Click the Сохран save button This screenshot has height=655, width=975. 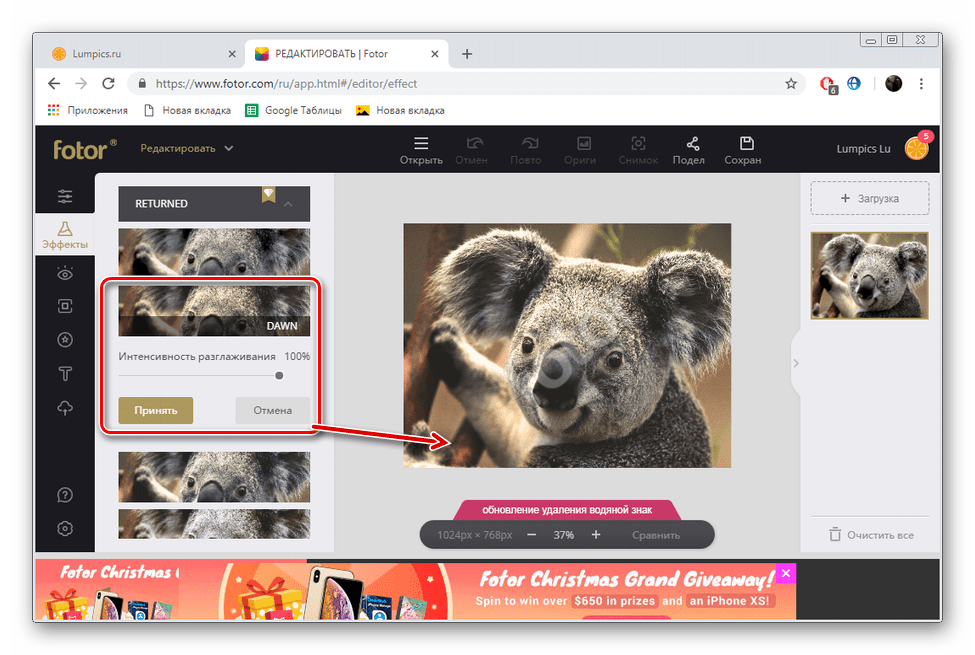742,151
